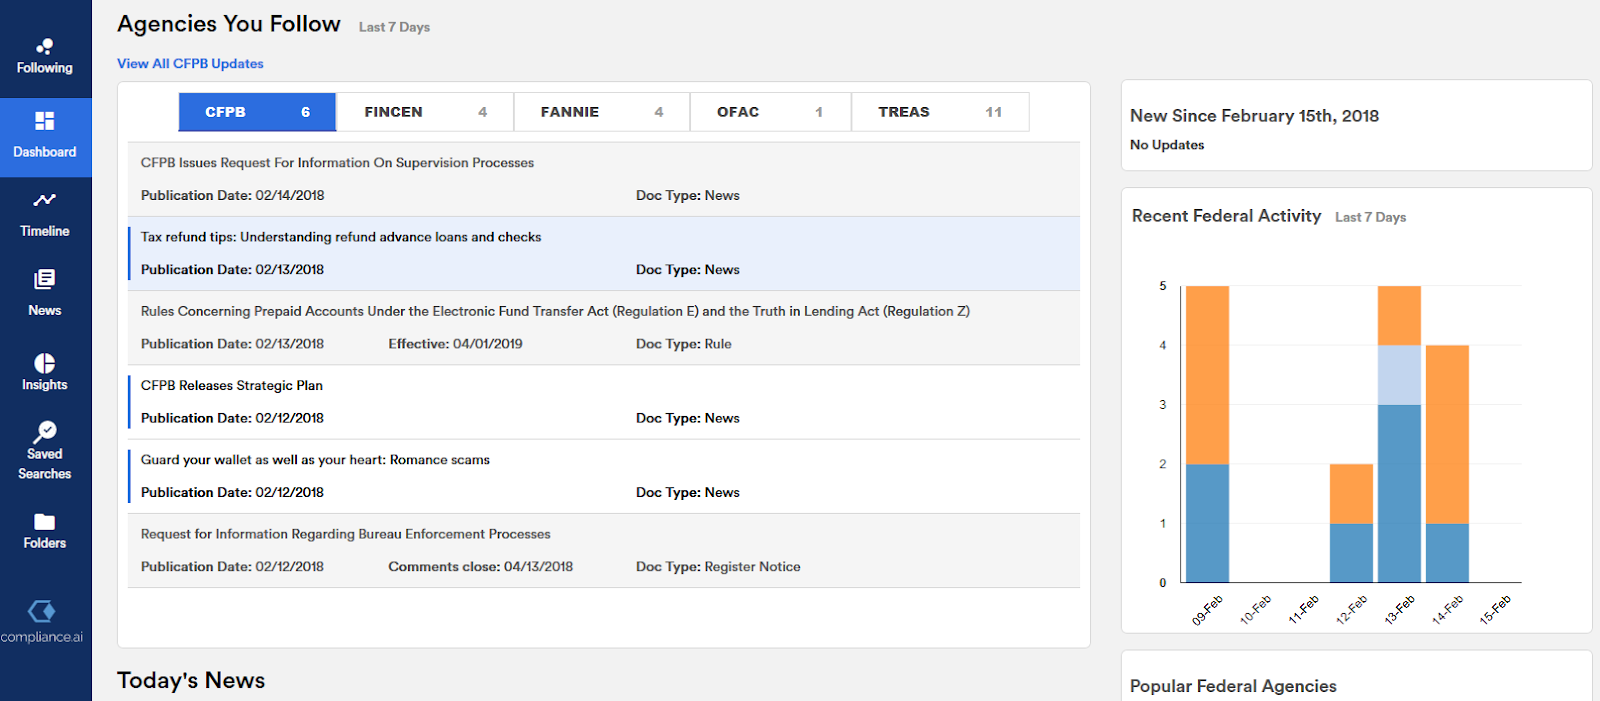This screenshot has height=701, width=1600.
Task: Click the 13-Feb light blue bar segment
Action: 1399,375
